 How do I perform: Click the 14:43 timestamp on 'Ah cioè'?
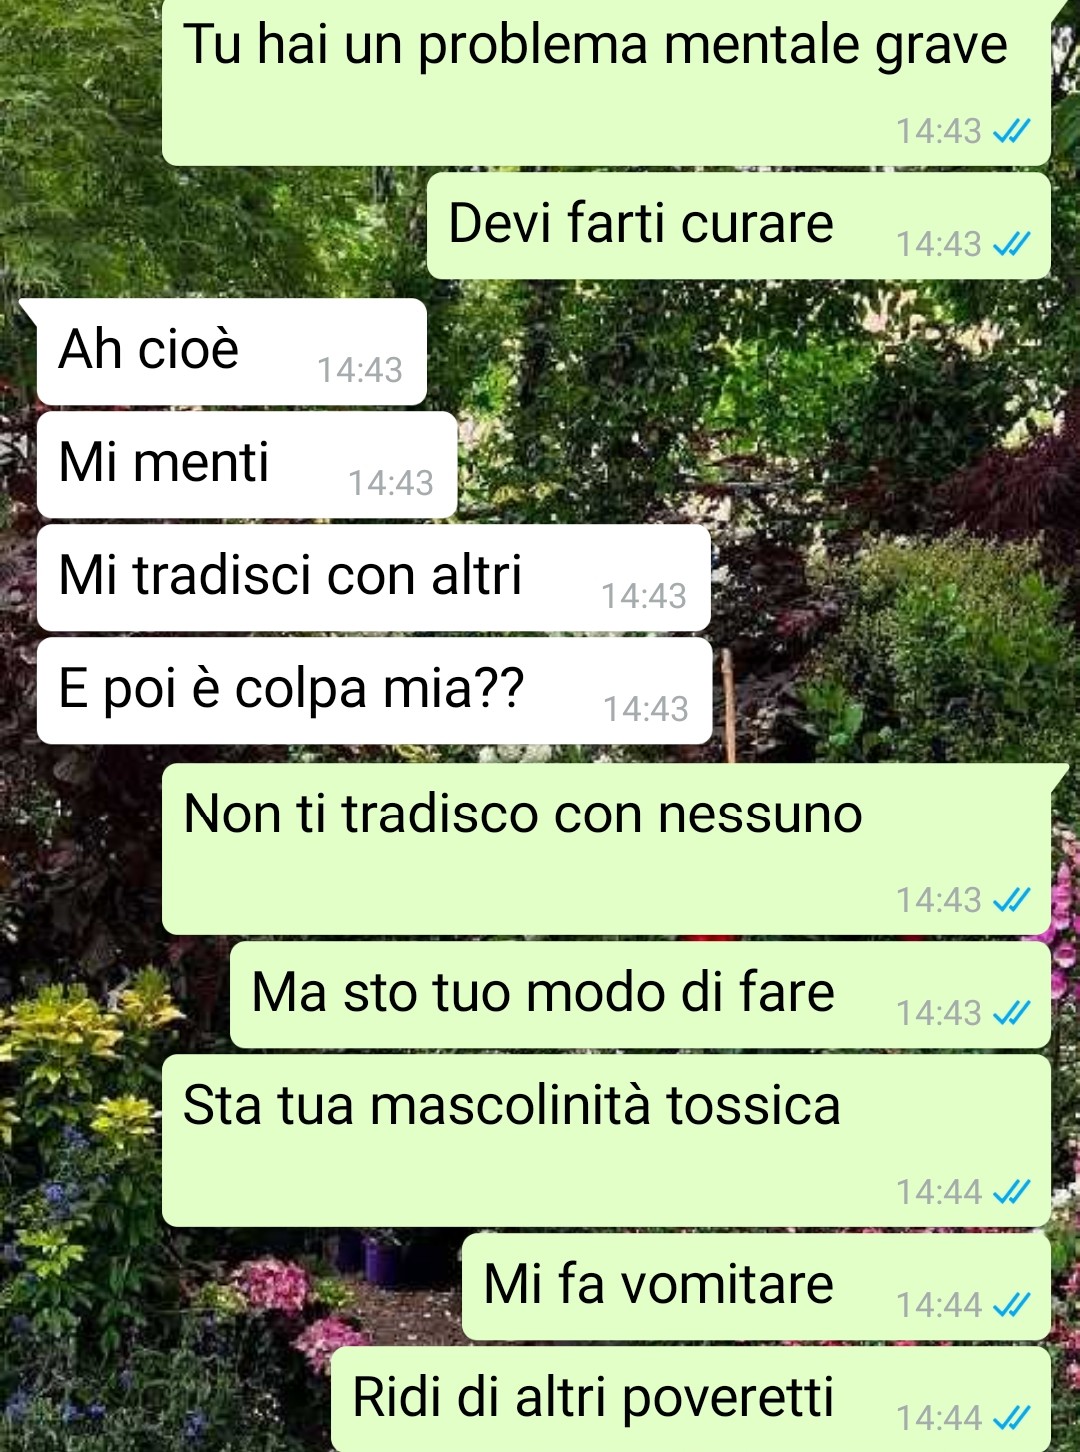click(x=360, y=370)
